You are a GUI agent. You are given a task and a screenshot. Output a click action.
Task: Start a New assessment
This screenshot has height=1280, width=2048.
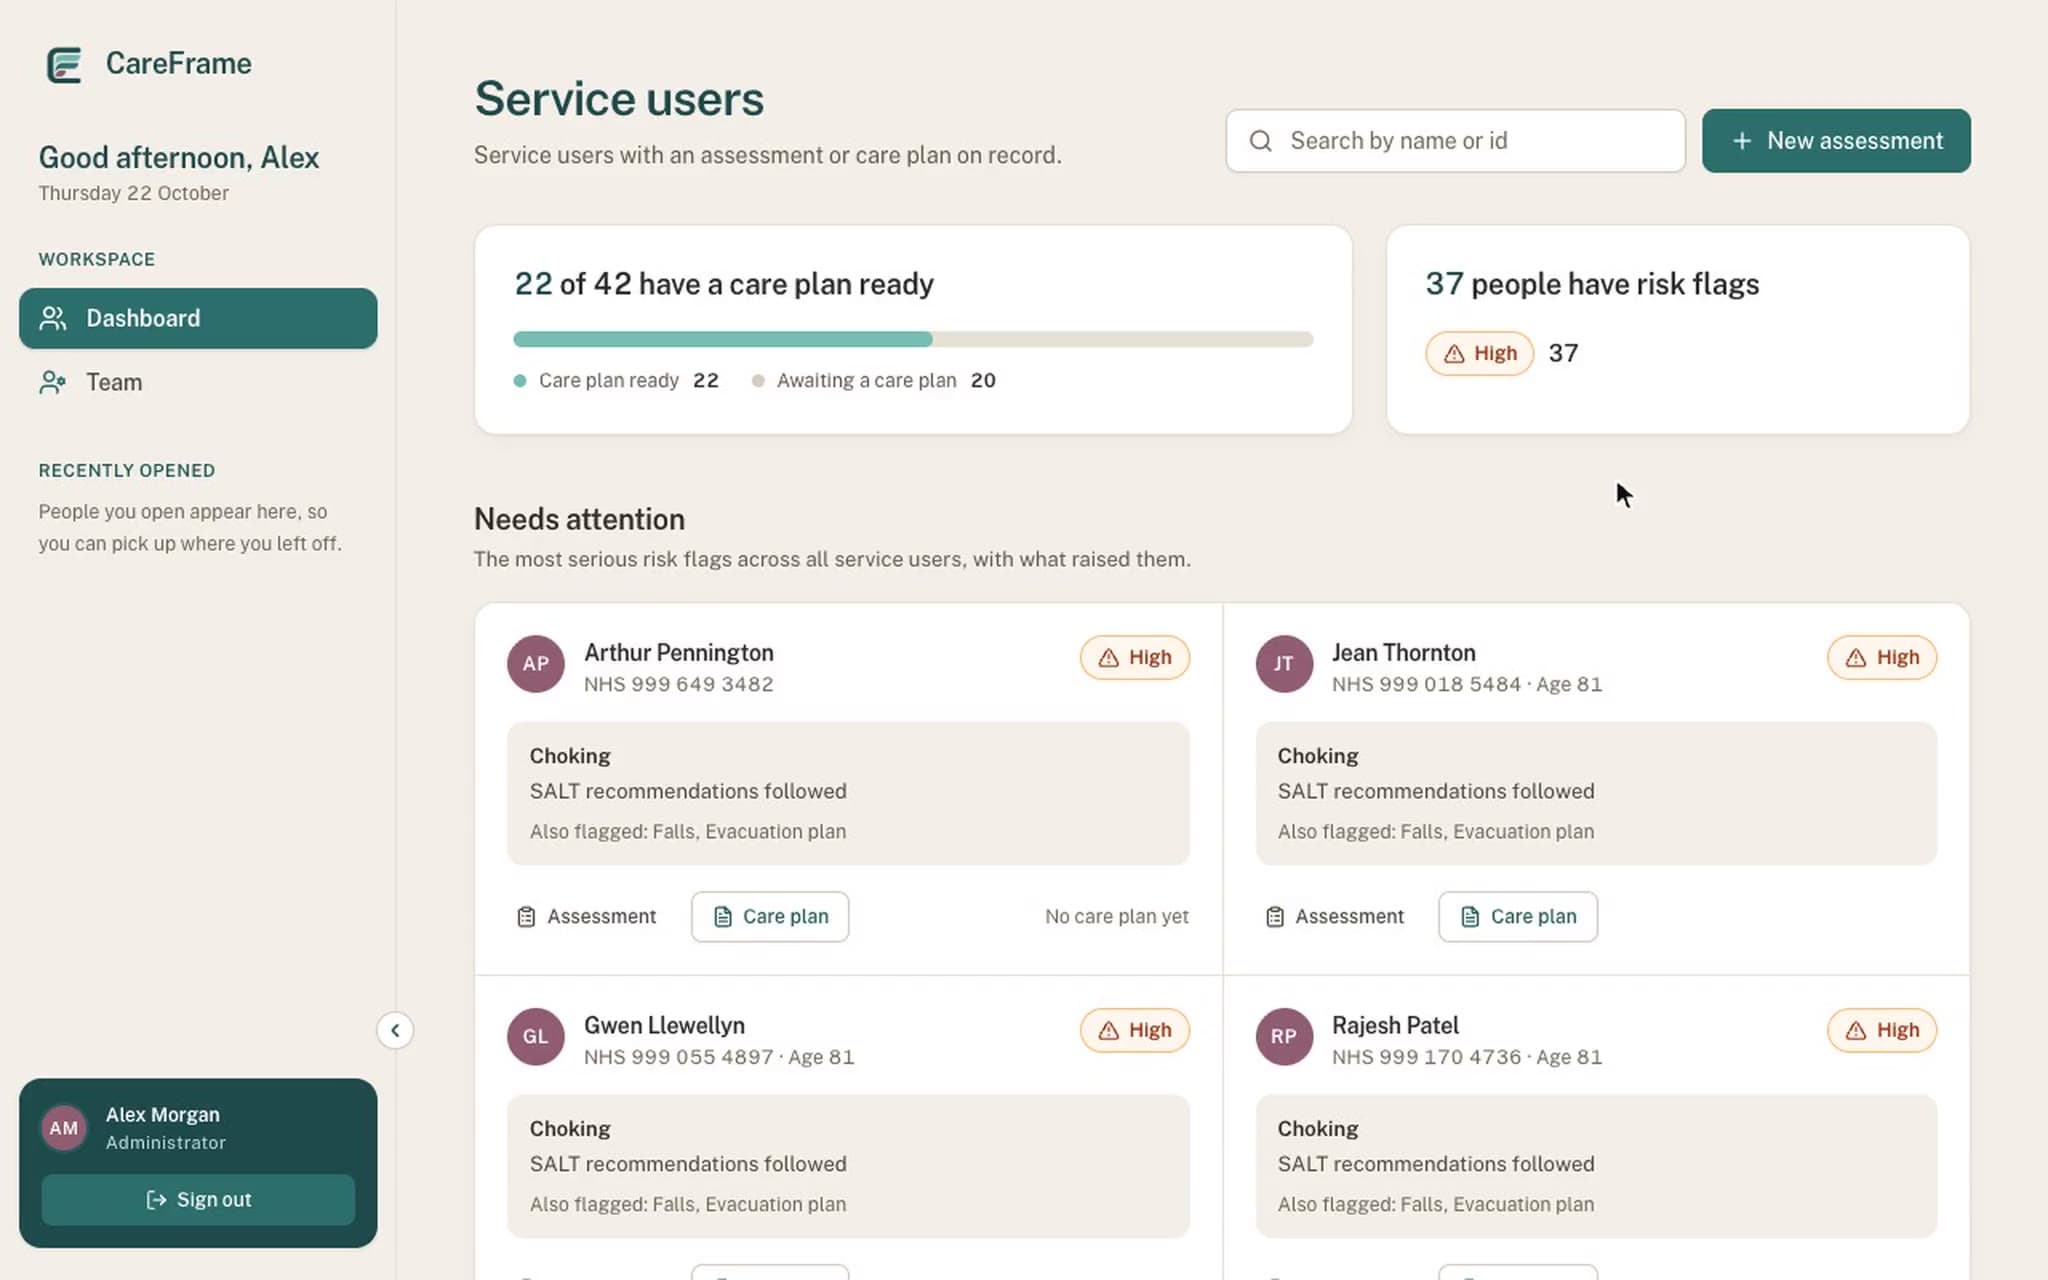1836,141
